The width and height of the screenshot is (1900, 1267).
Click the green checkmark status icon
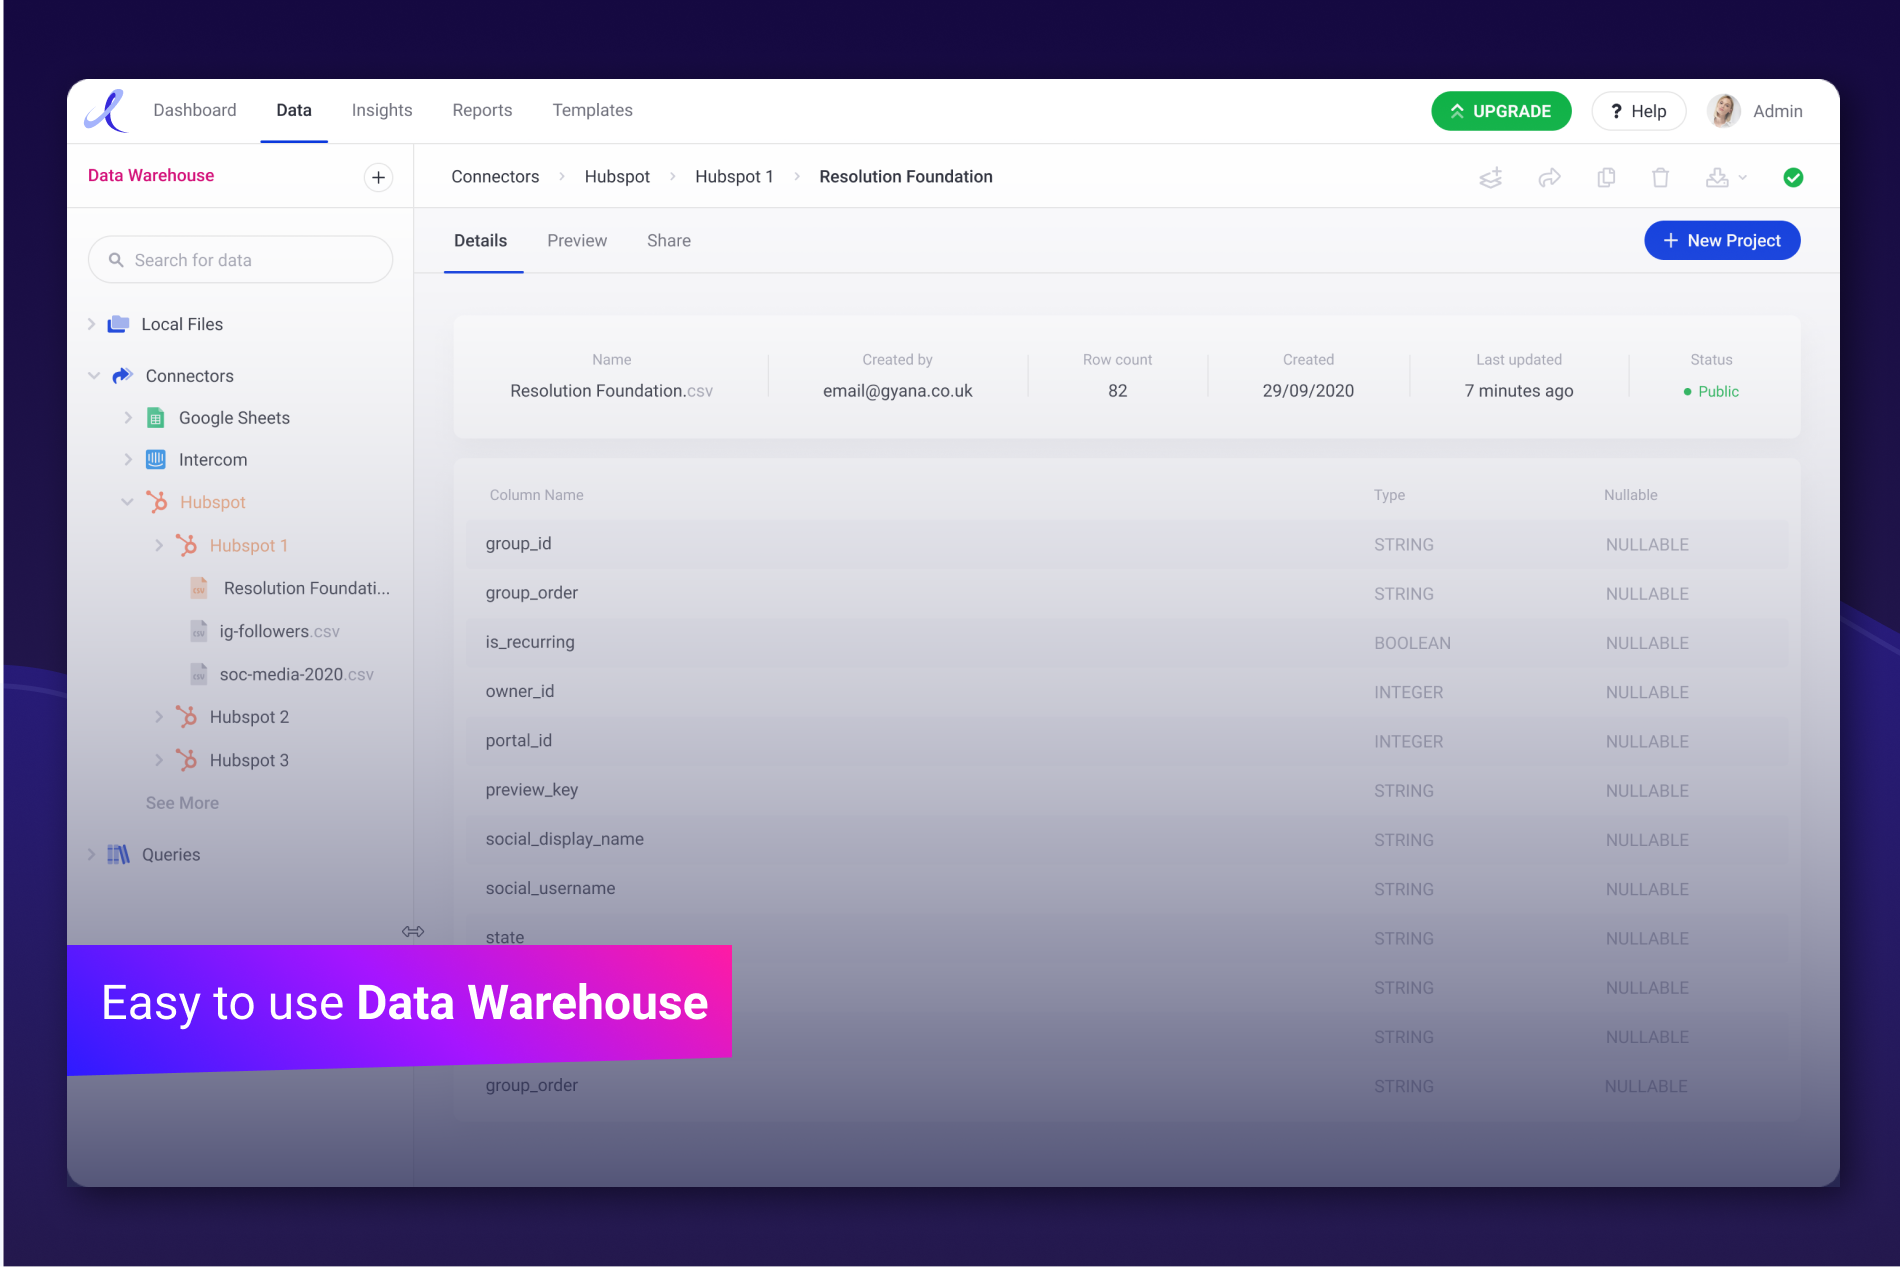(x=1793, y=177)
